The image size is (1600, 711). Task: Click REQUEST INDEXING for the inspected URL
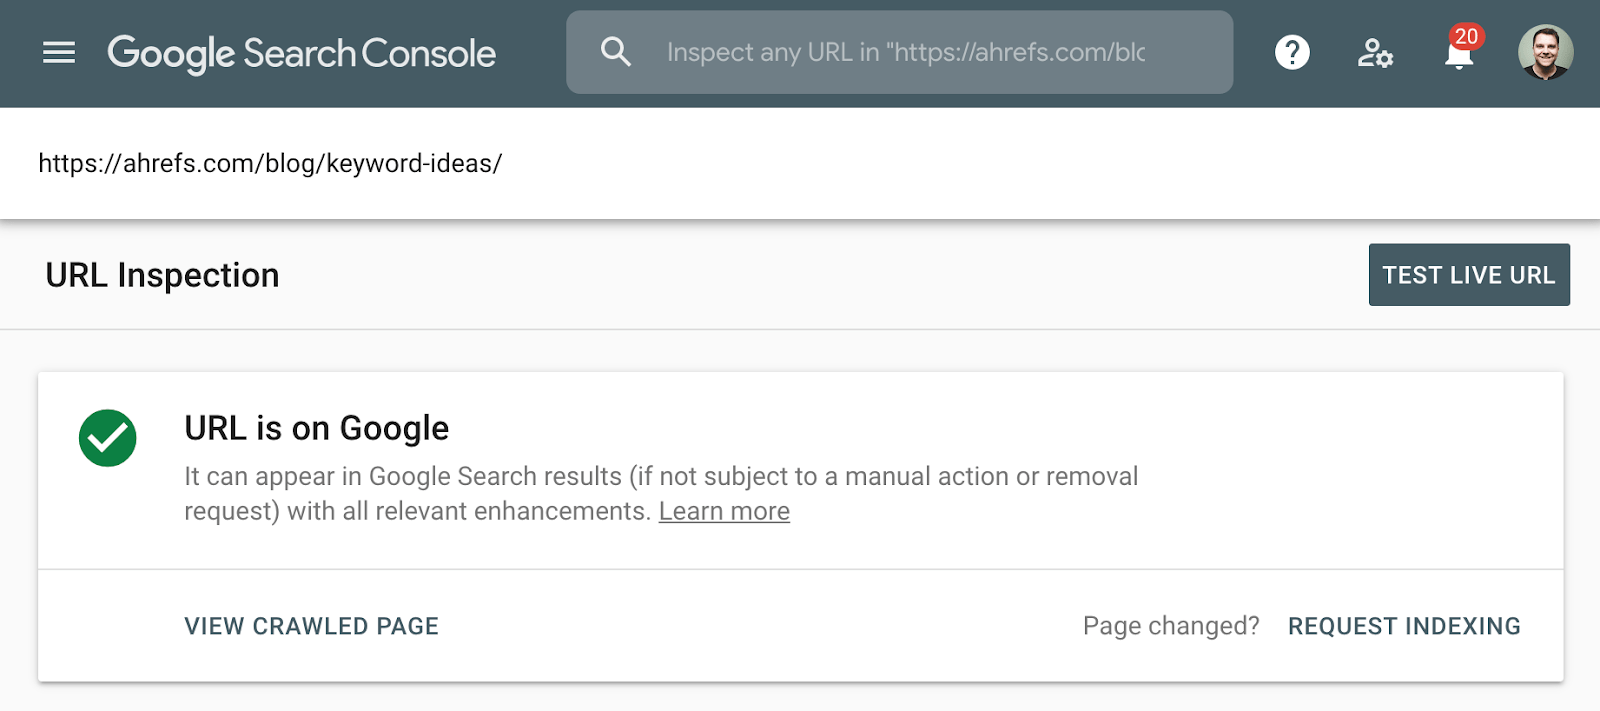pyautogui.click(x=1403, y=626)
